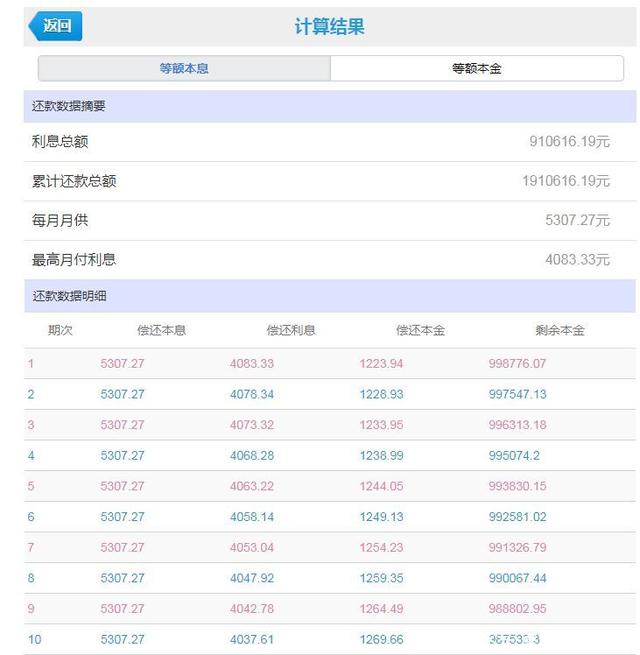Image resolution: width=640 pixels, height=655 pixels.
Task: Click principal cell 1249.13
Action: [x=381, y=517]
